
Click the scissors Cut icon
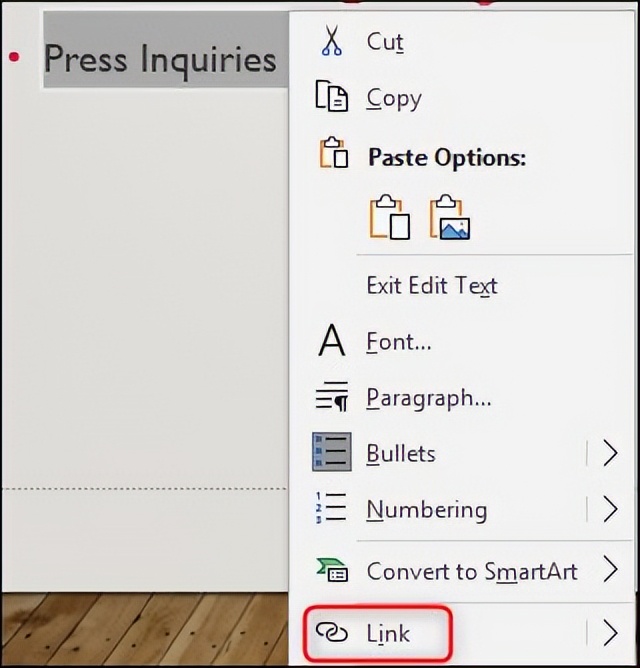(331, 41)
